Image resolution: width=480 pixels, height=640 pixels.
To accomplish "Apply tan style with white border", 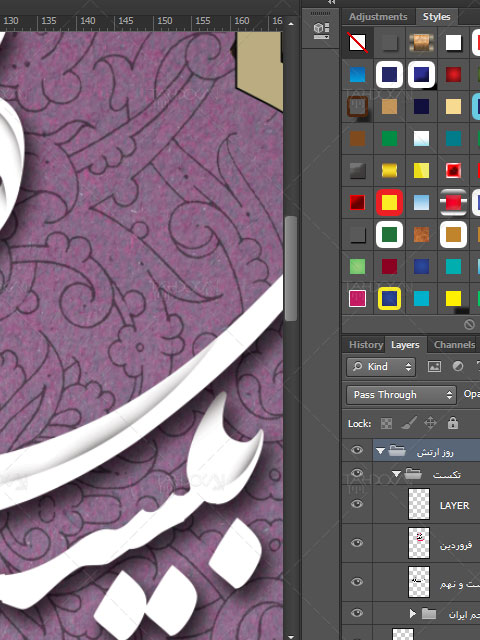I will (453, 235).
